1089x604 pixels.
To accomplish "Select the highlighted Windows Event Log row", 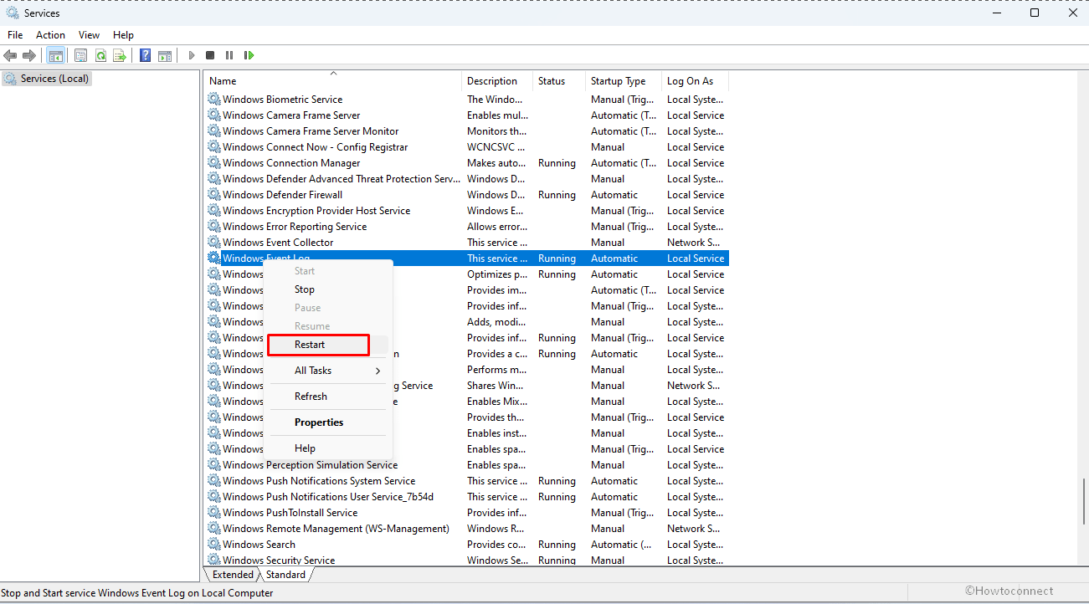I will (x=467, y=258).
